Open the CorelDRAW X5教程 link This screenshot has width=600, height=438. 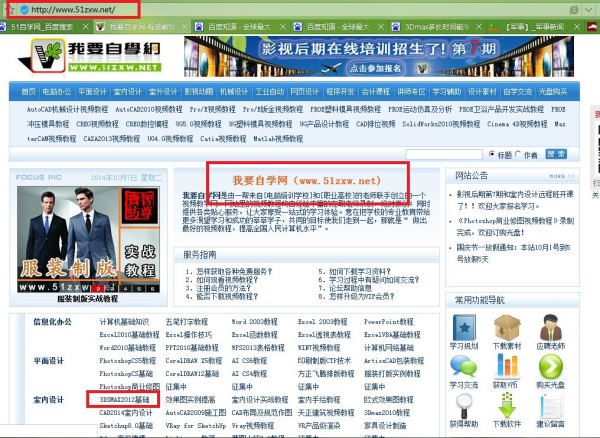point(194,360)
